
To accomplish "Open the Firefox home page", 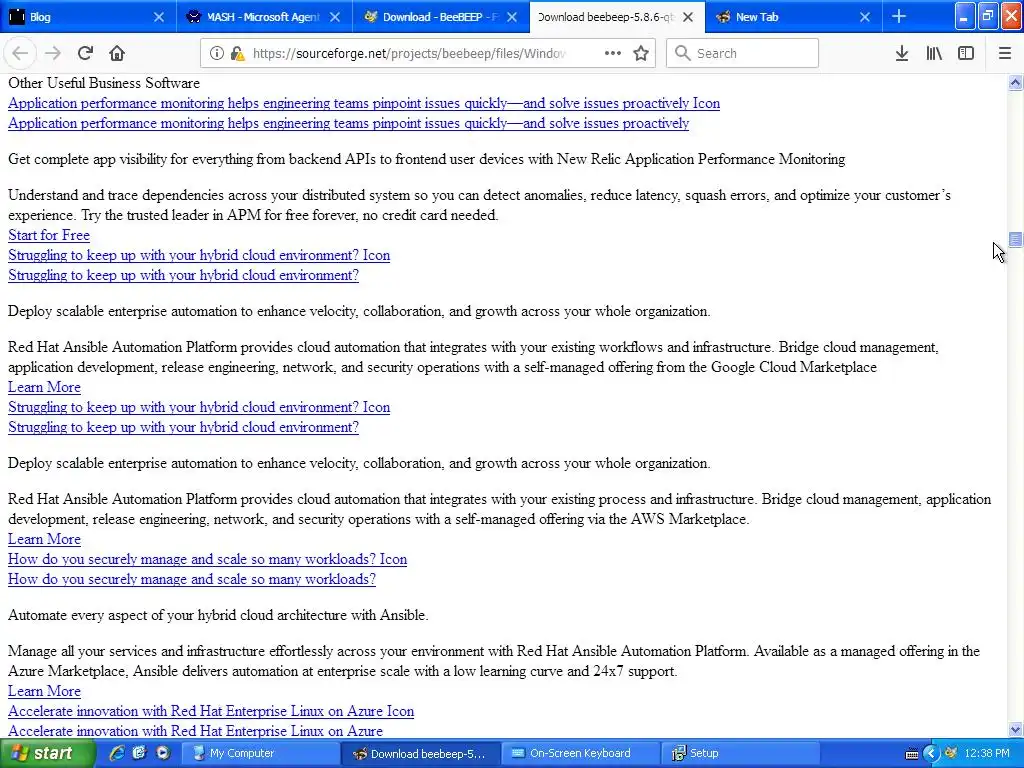I will [x=117, y=53].
